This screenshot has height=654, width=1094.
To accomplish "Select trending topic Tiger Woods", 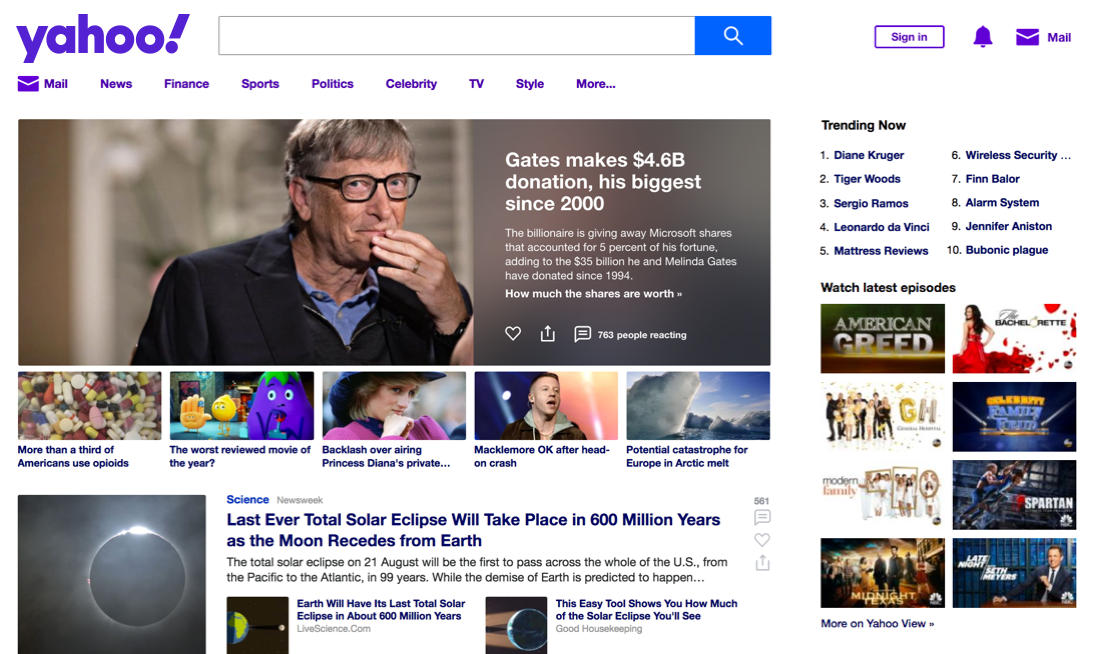I will pyautogui.click(x=867, y=179).
